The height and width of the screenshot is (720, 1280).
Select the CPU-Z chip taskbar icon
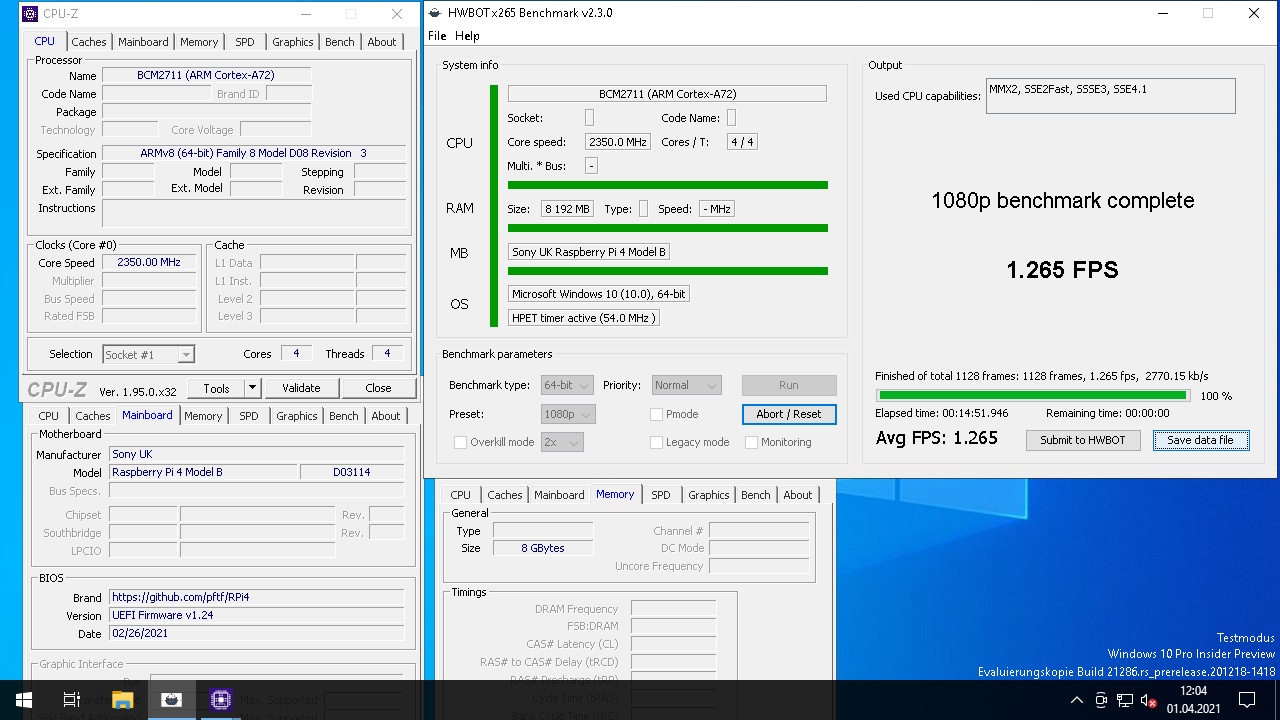point(221,700)
